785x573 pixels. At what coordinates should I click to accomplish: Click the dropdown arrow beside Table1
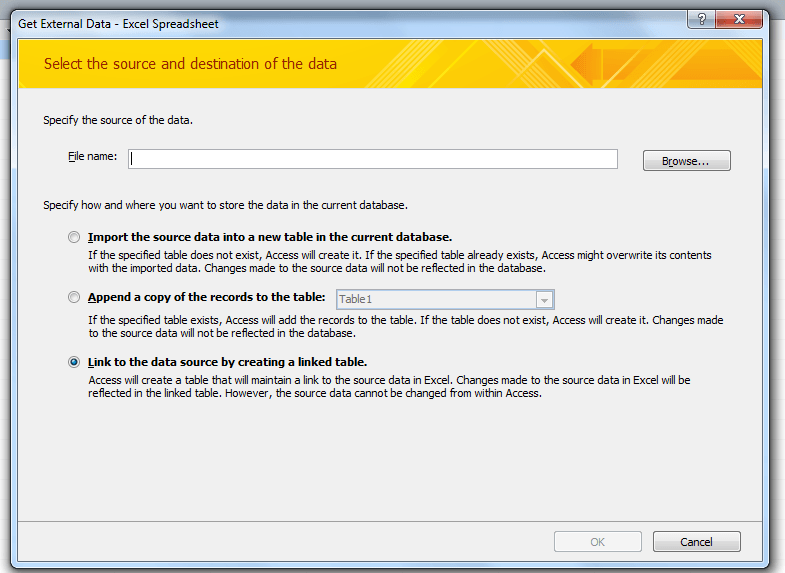click(x=544, y=299)
